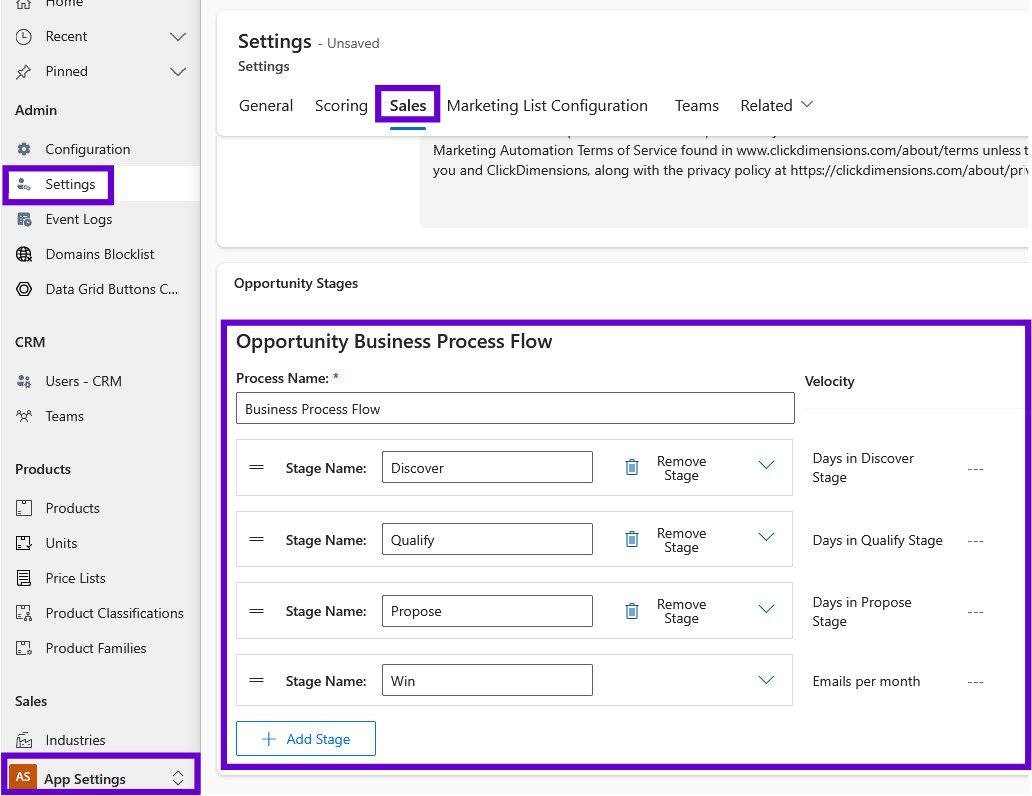Grab the Discover stage reorder handle

pos(257,467)
